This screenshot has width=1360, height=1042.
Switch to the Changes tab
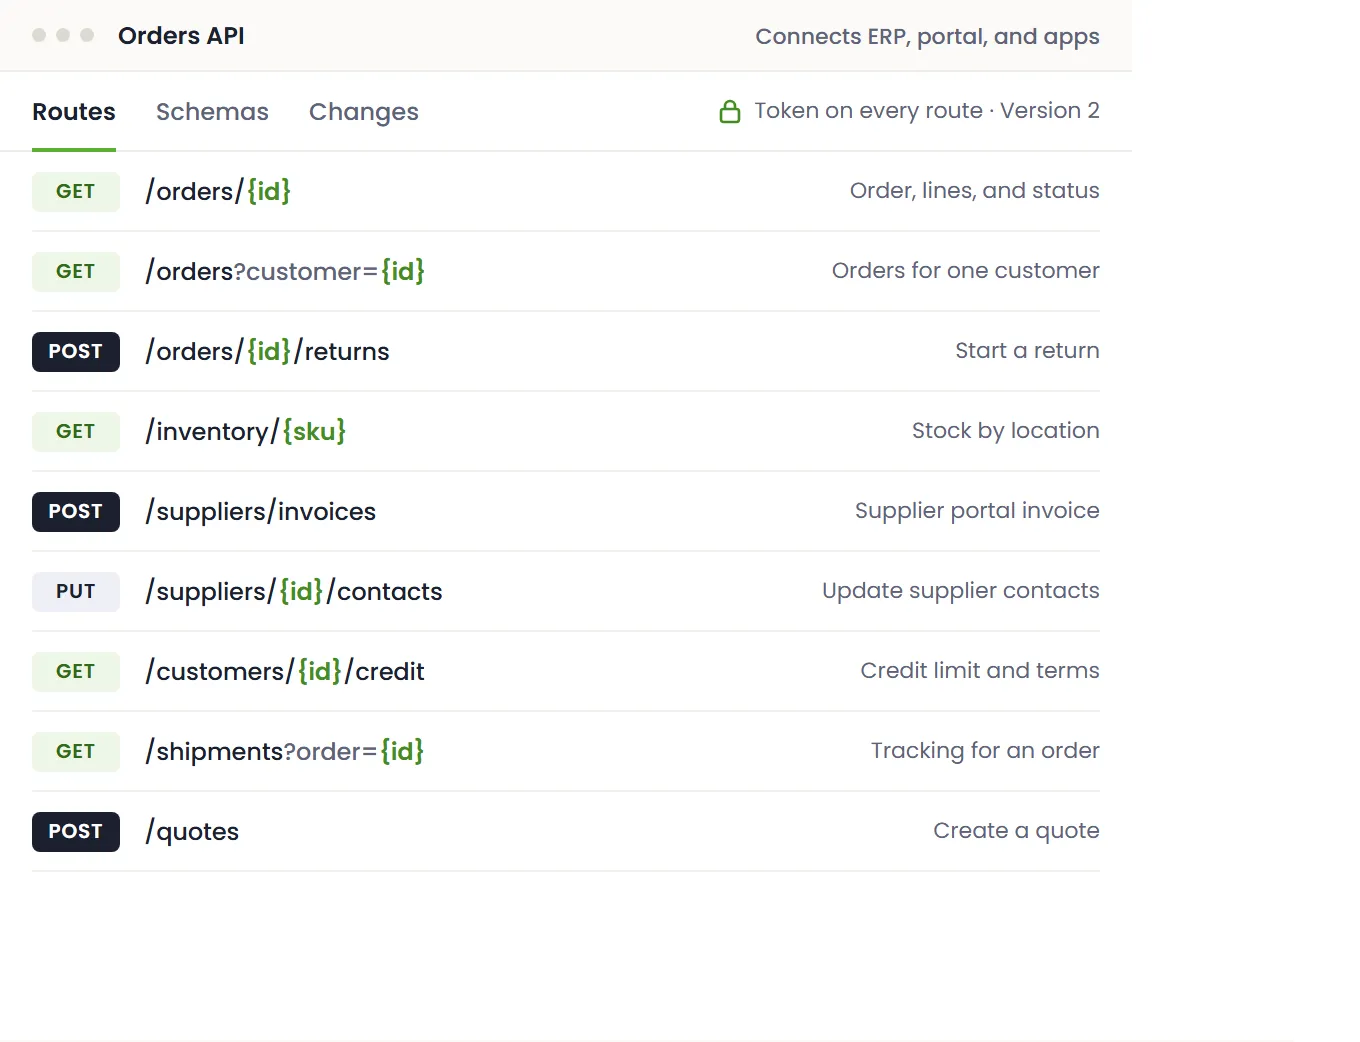click(364, 112)
